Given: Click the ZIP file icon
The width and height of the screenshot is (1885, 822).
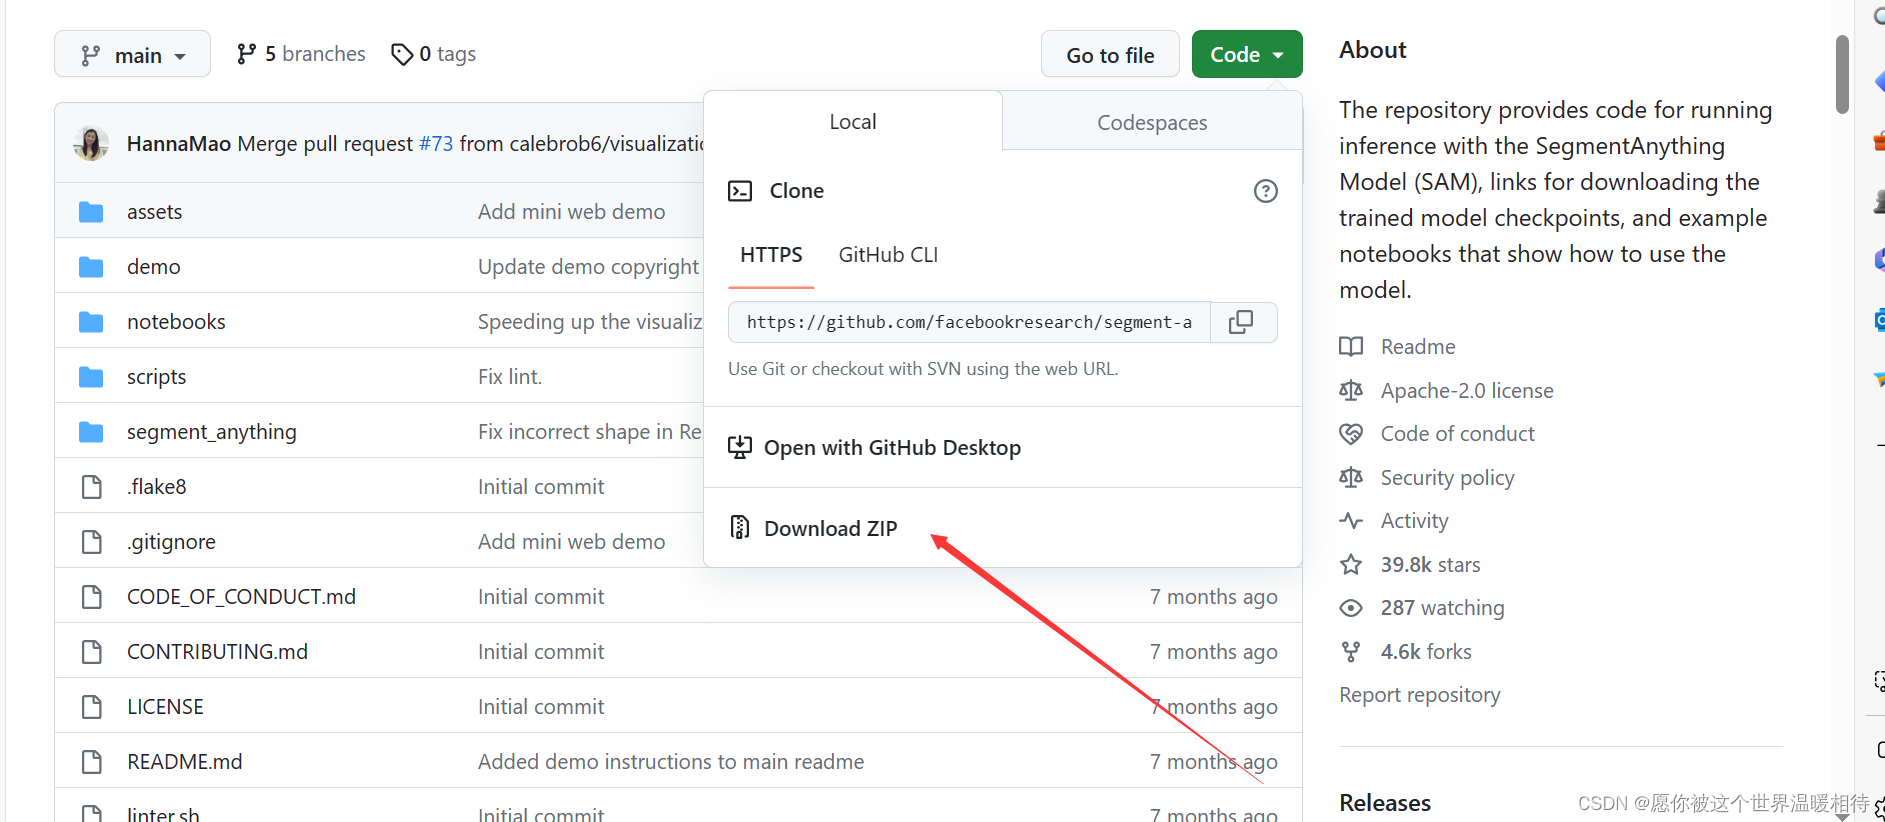Looking at the screenshot, I should click(x=740, y=527).
